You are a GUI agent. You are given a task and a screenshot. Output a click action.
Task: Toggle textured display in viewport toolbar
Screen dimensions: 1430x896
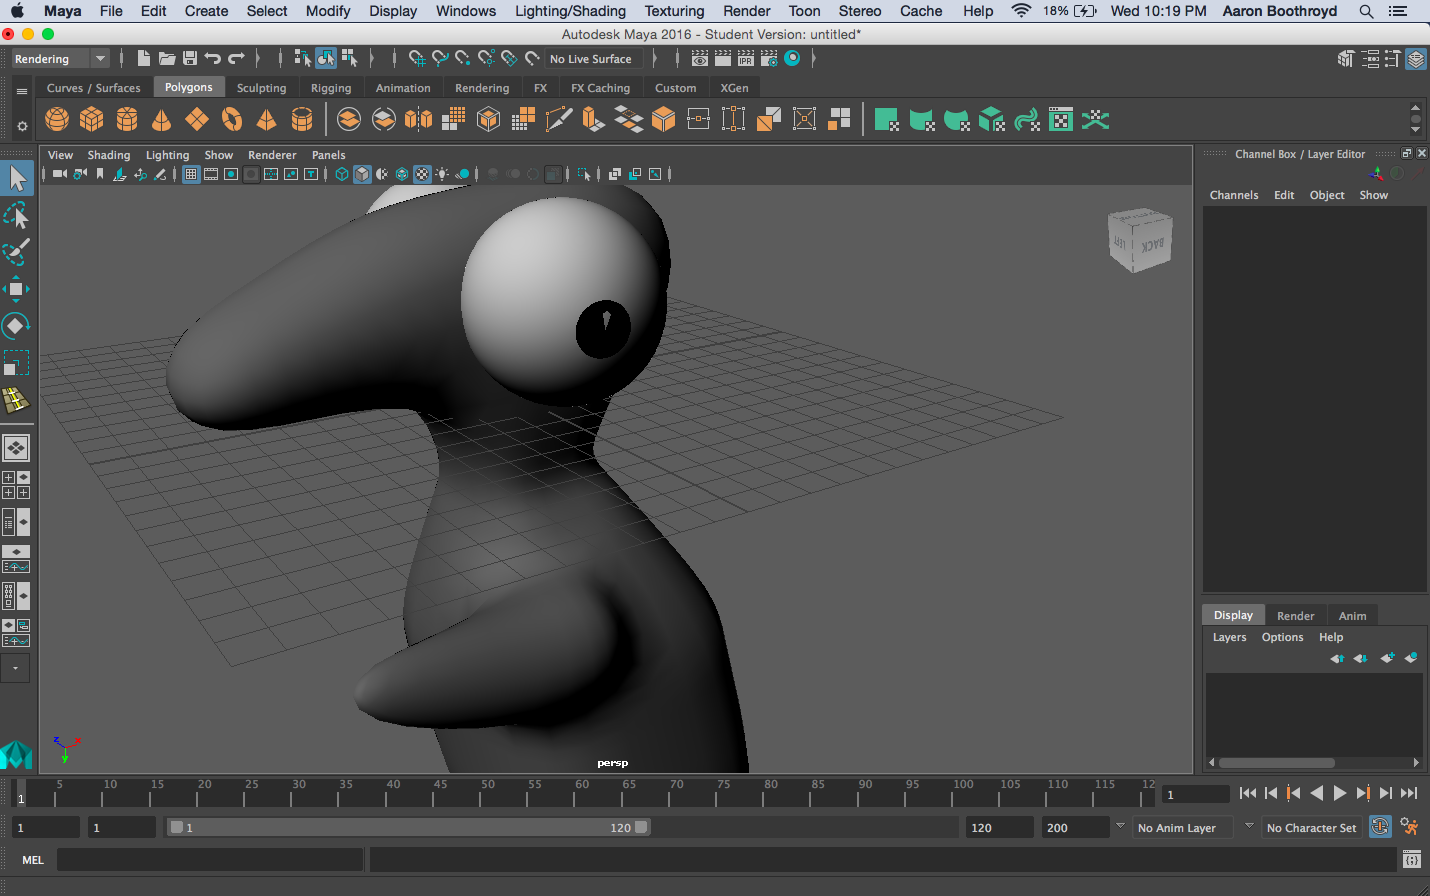pos(422,174)
